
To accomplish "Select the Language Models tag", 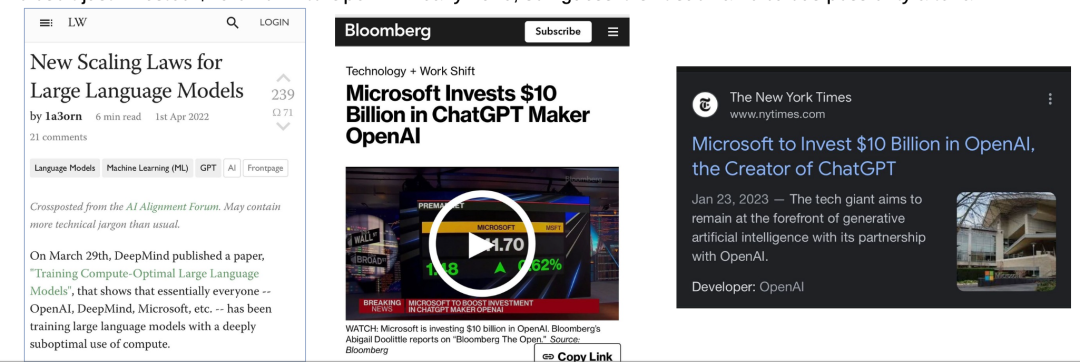I will point(65,168).
